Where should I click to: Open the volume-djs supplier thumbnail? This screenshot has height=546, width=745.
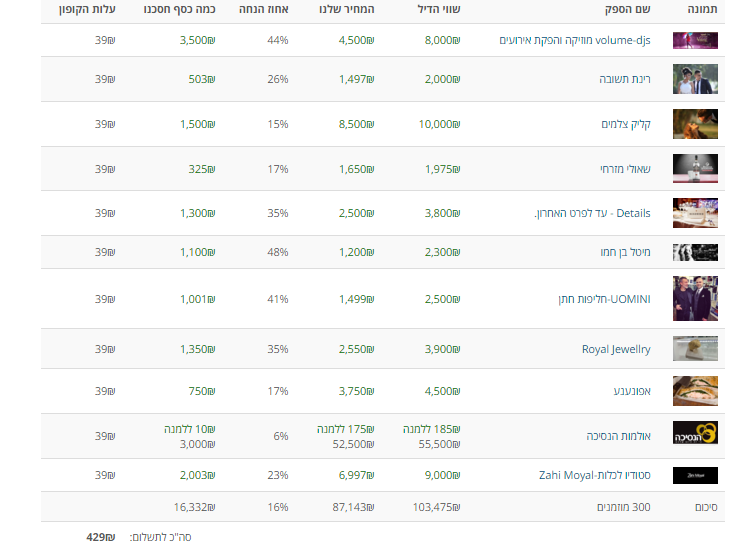(x=695, y=40)
